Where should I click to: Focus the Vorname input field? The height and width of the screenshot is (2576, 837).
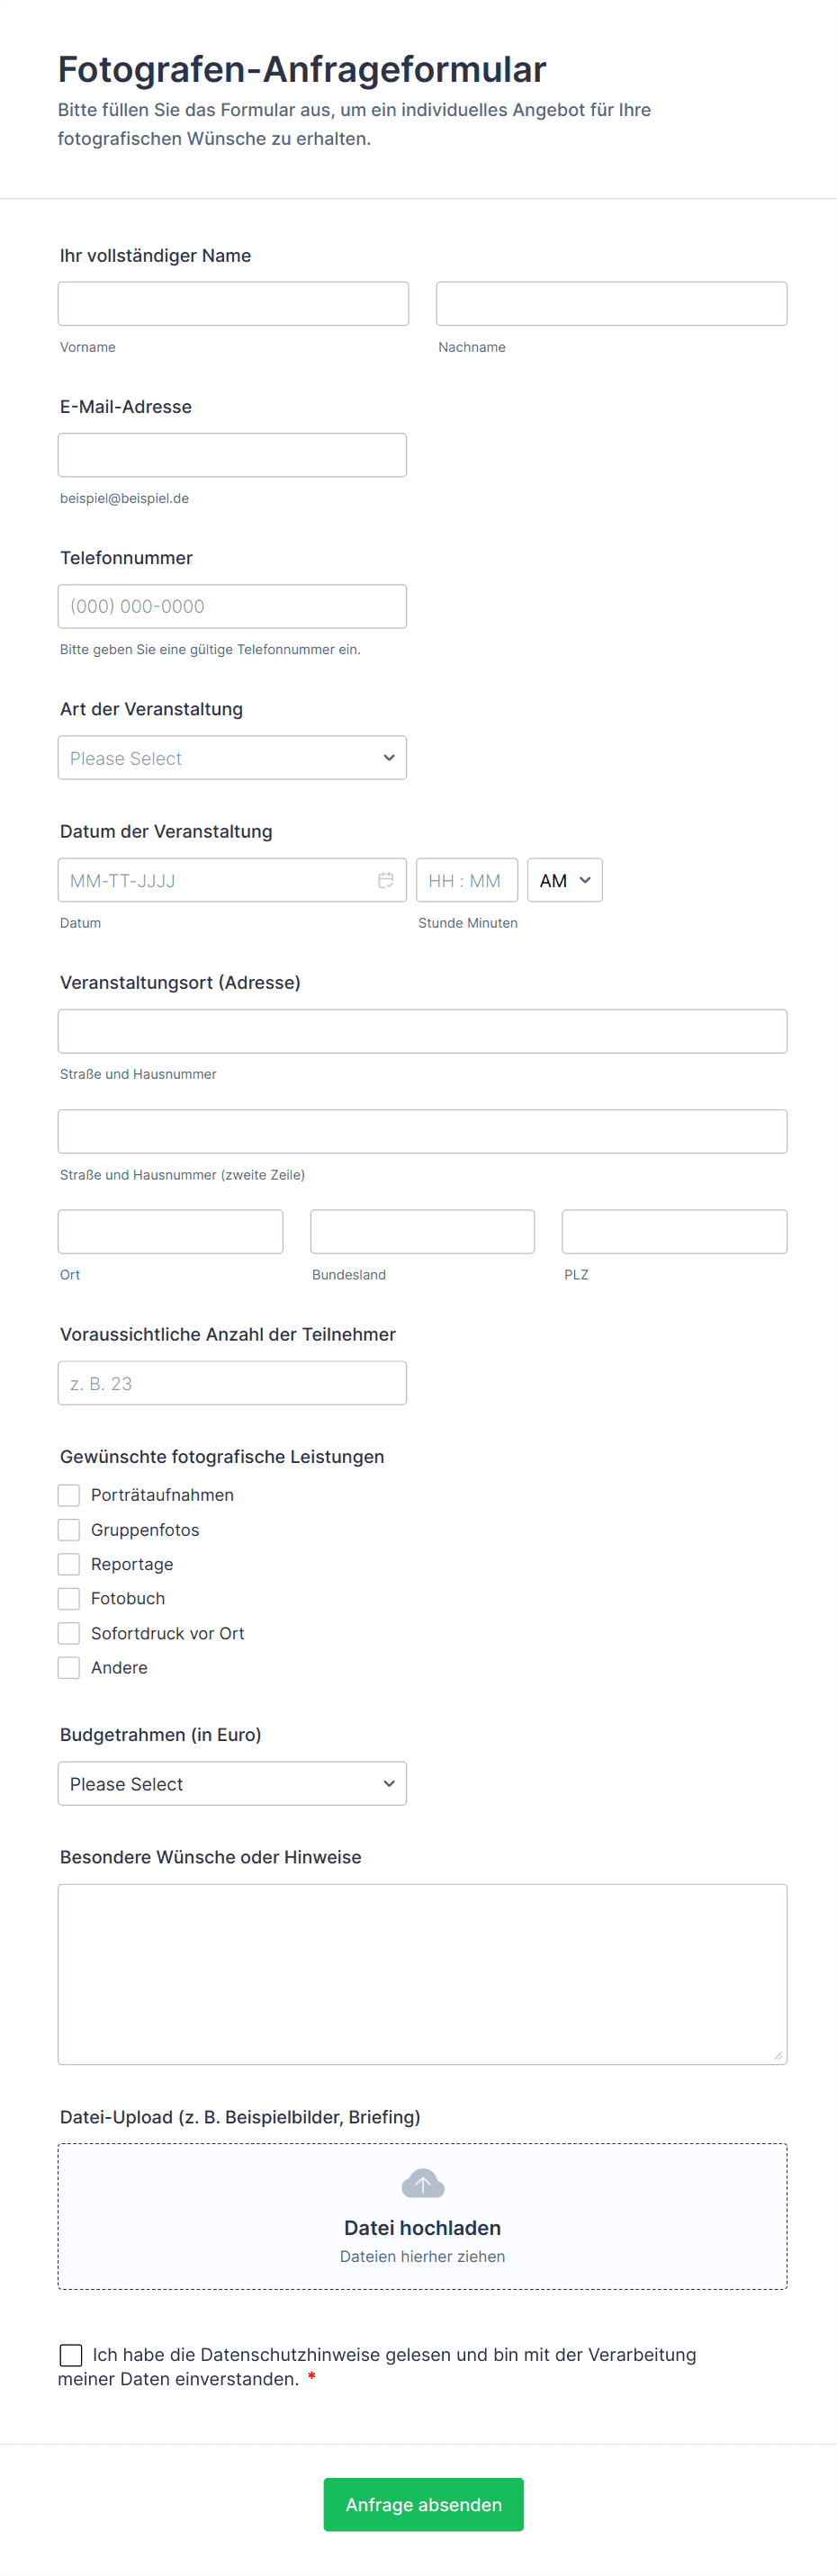pos(233,304)
